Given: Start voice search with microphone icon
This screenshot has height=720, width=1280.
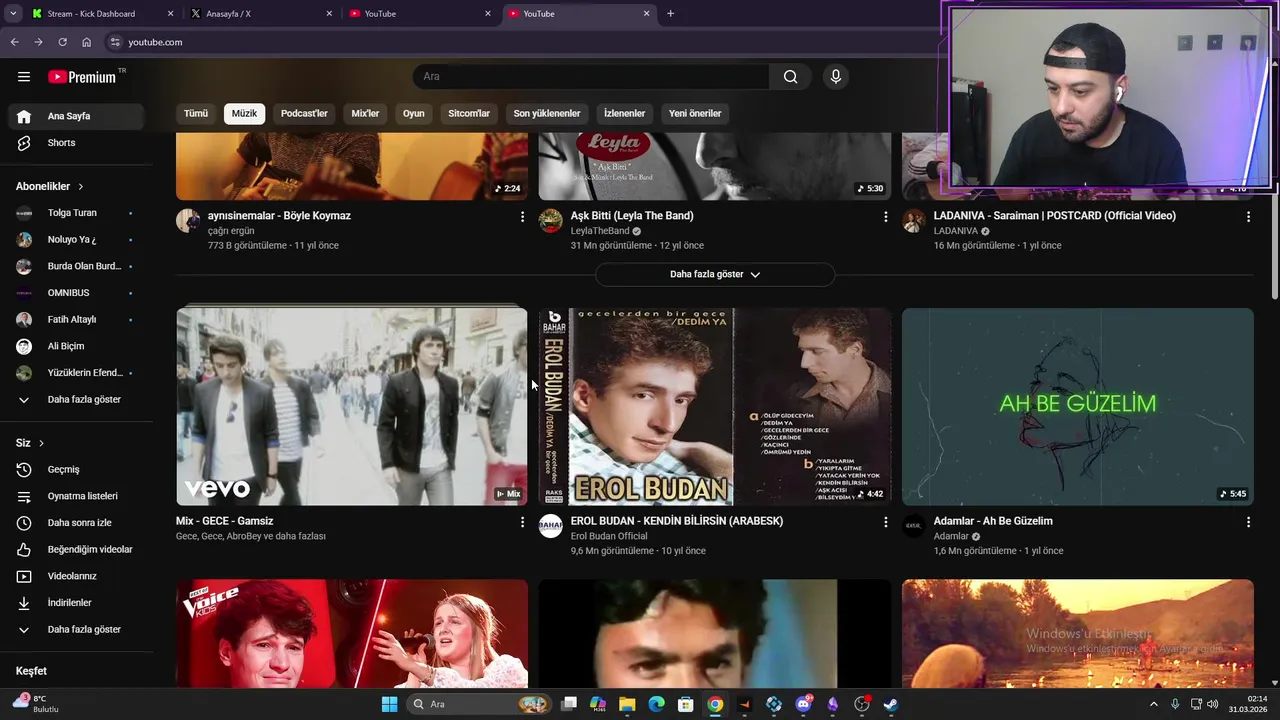Looking at the screenshot, I should point(836,77).
